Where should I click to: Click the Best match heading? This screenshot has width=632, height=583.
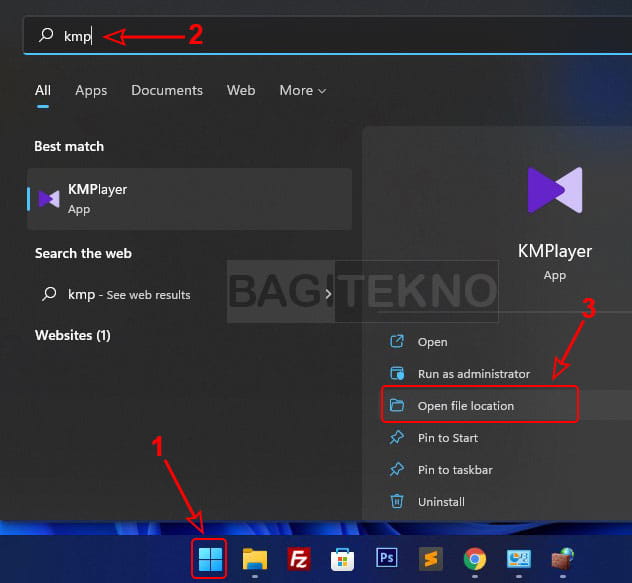pyautogui.click(x=69, y=146)
